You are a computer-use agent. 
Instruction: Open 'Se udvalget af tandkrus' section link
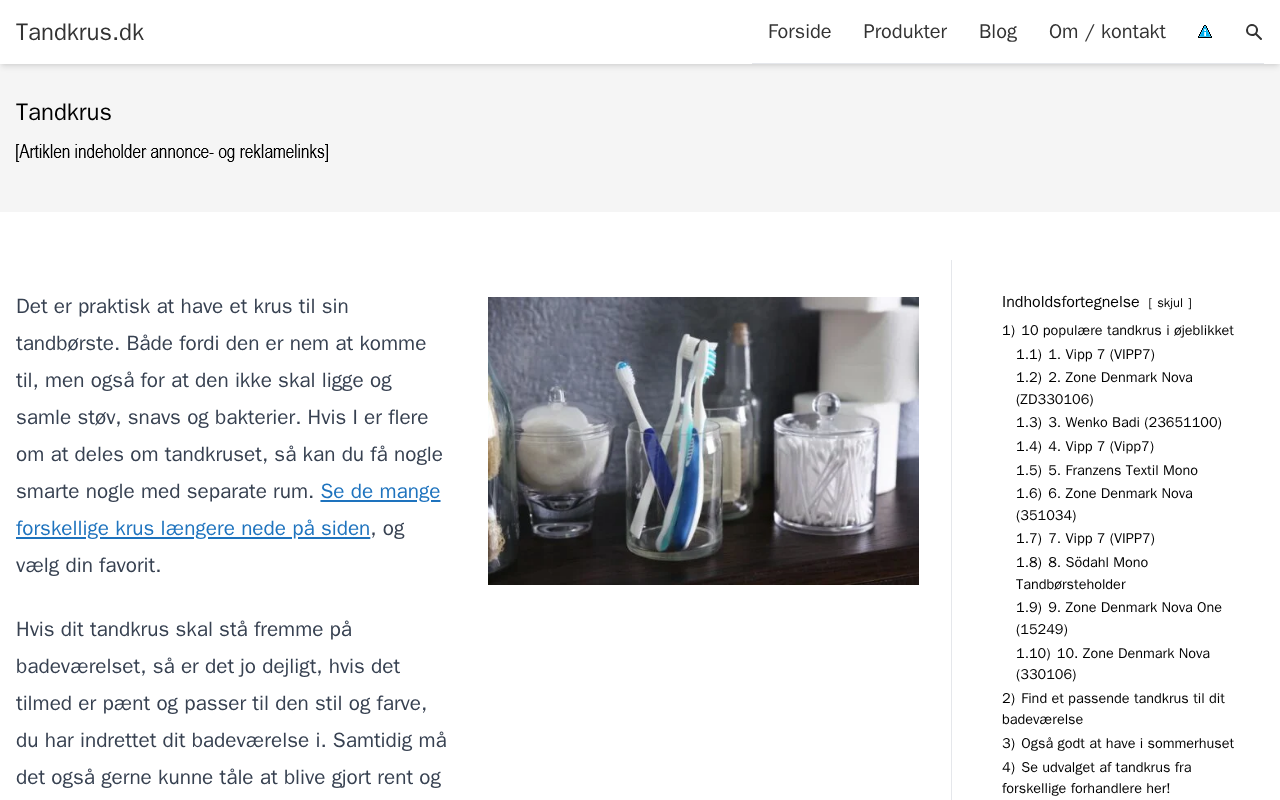pyautogui.click(x=1097, y=778)
